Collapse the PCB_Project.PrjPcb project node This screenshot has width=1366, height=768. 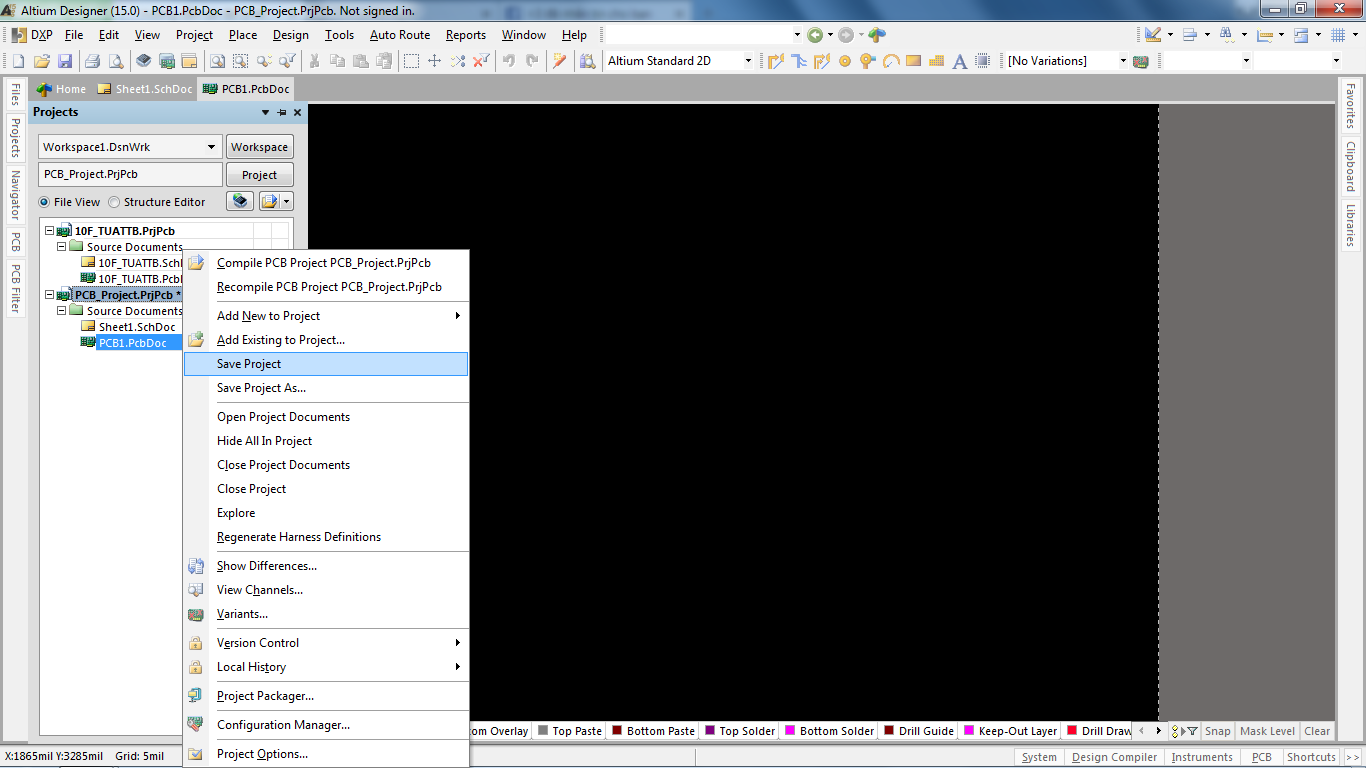[48, 295]
